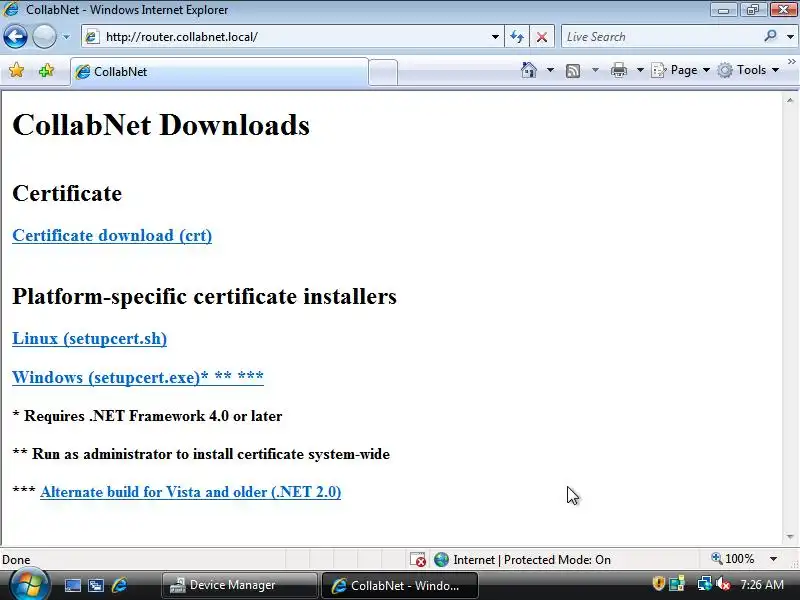Click the security shield tray icon
This screenshot has height=600, width=800.
pos(658,583)
